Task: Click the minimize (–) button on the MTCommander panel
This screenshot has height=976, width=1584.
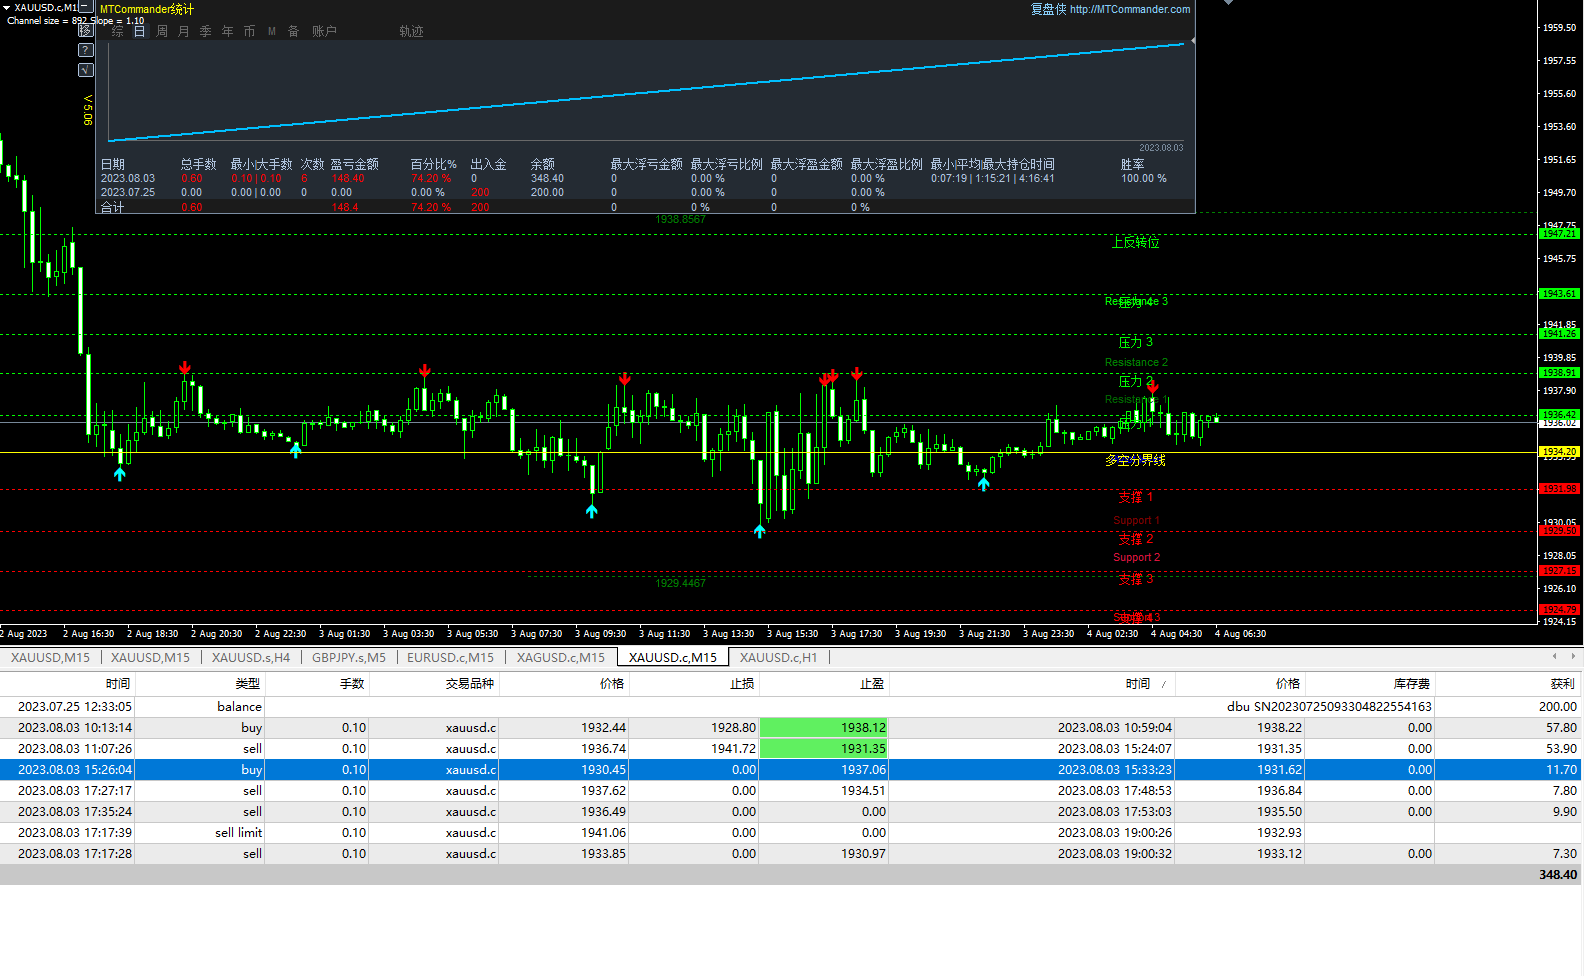Action: [86, 7]
